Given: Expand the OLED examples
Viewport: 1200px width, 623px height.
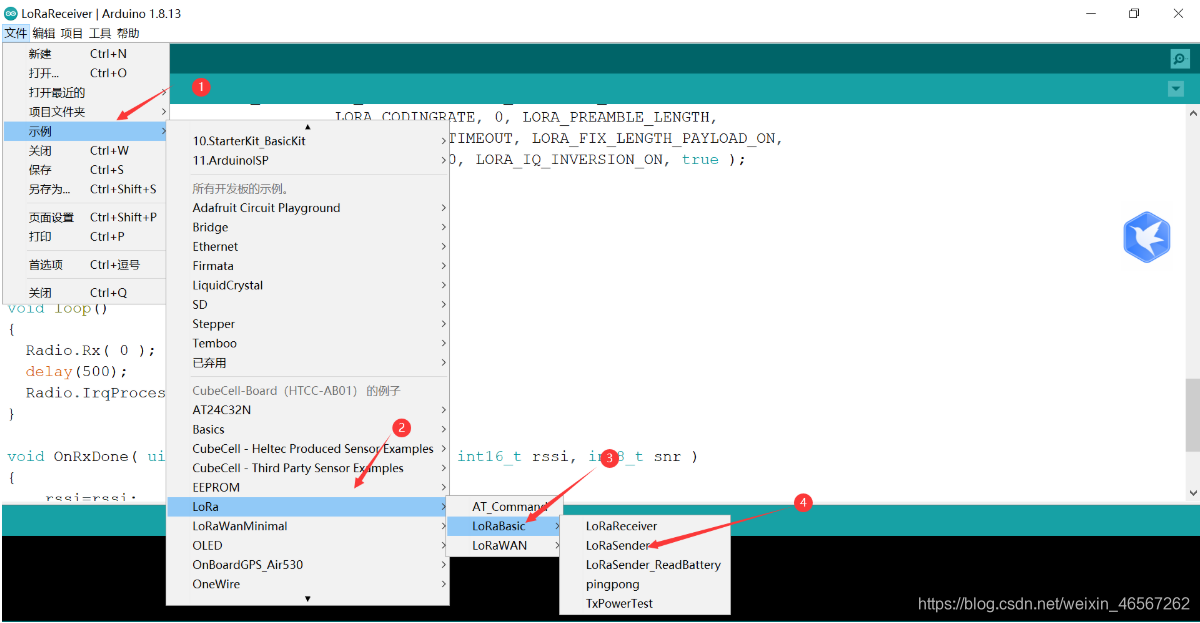Looking at the screenshot, I should (308, 546).
